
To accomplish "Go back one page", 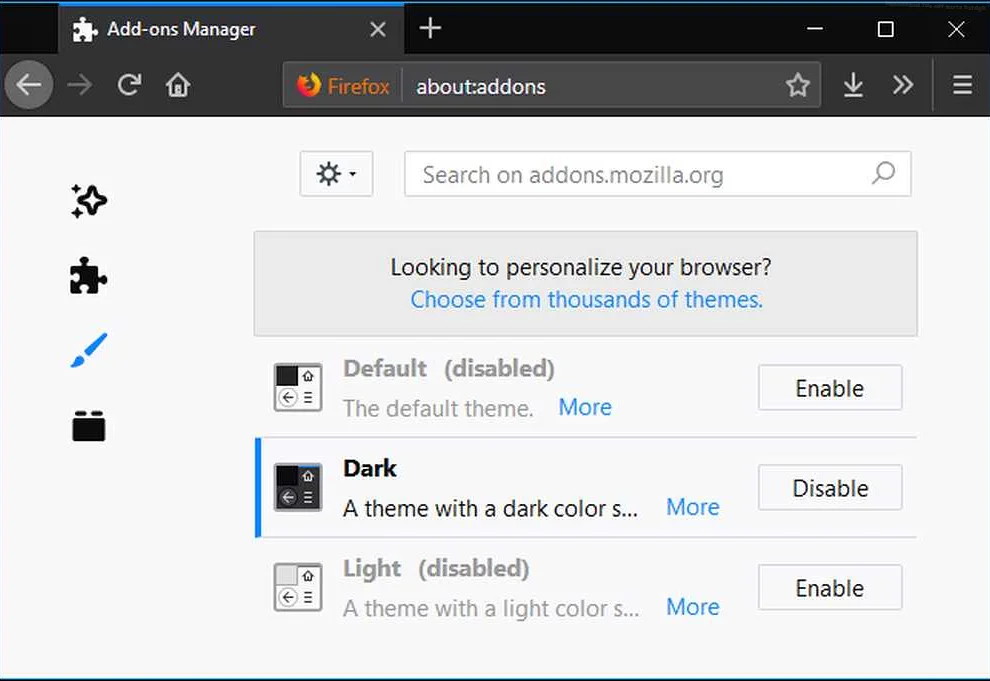I will coord(29,86).
